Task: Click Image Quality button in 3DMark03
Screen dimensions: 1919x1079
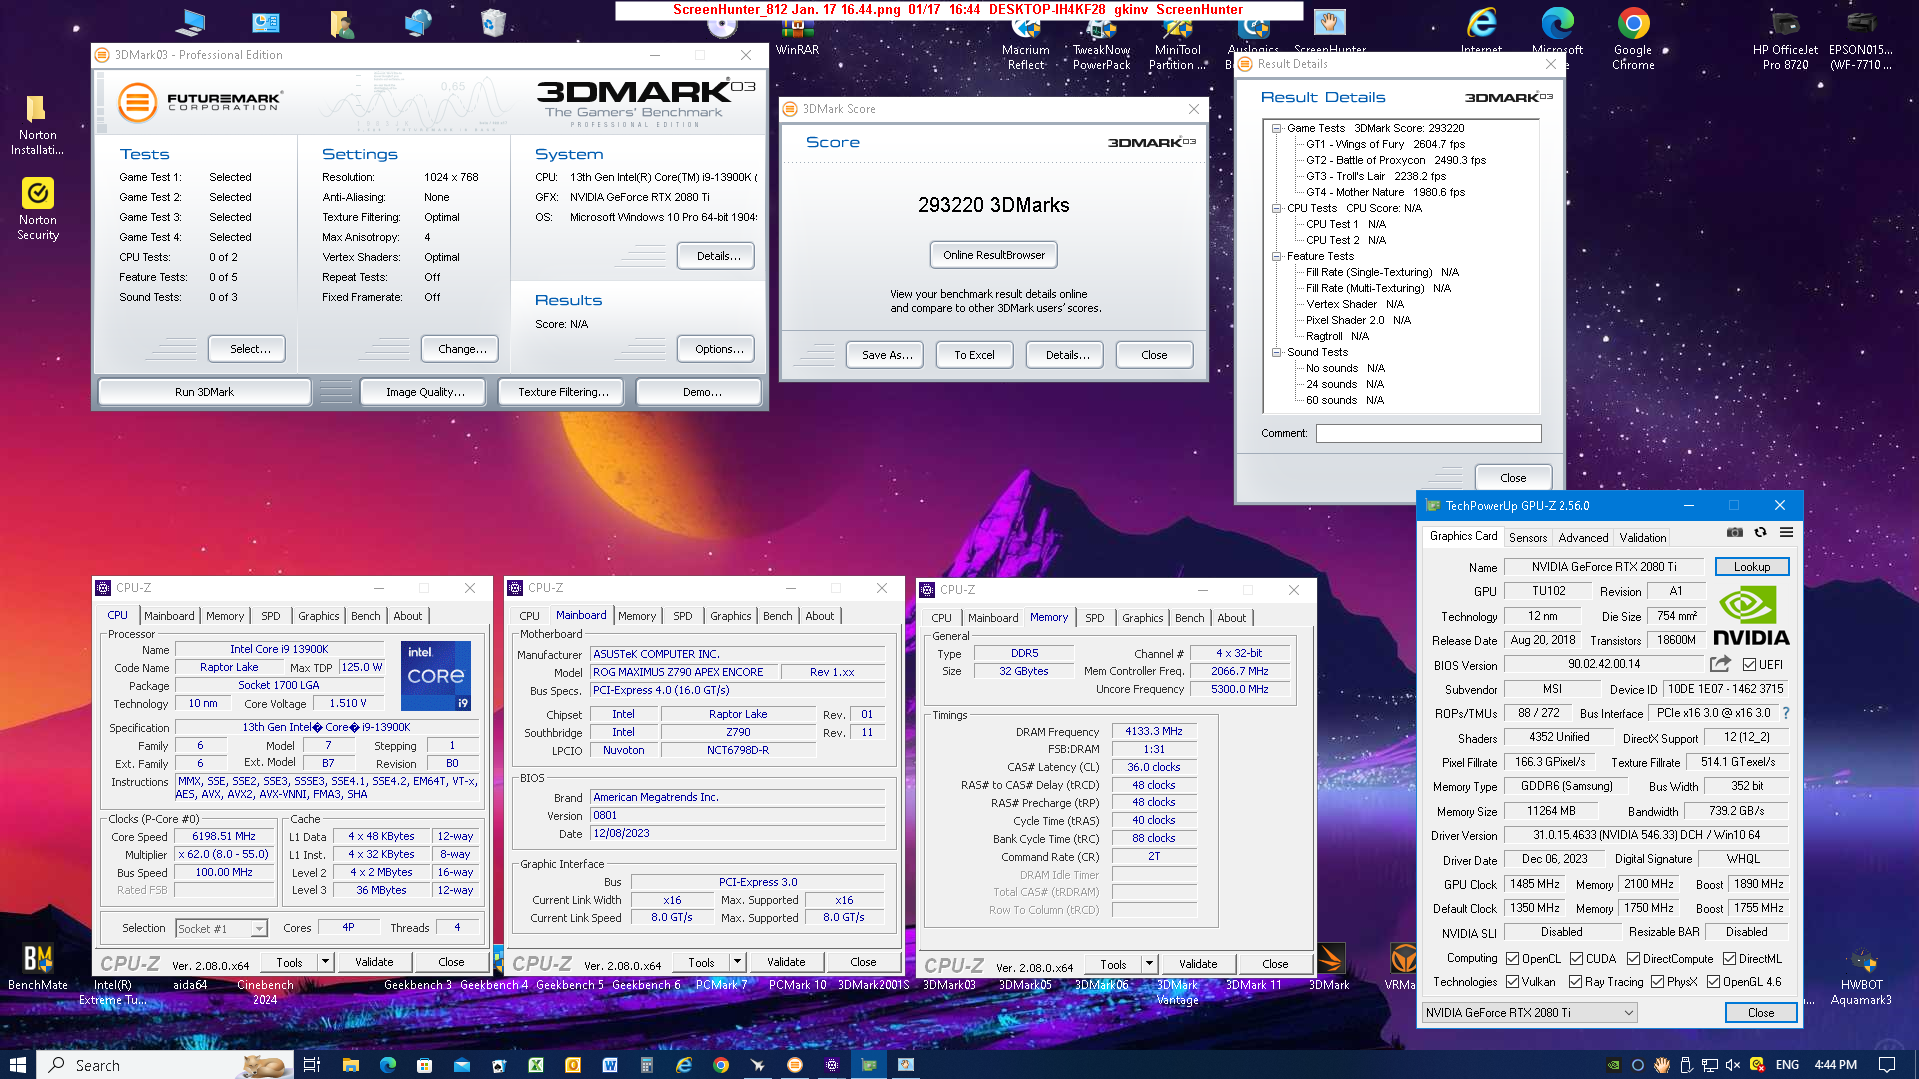Action: click(425, 392)
